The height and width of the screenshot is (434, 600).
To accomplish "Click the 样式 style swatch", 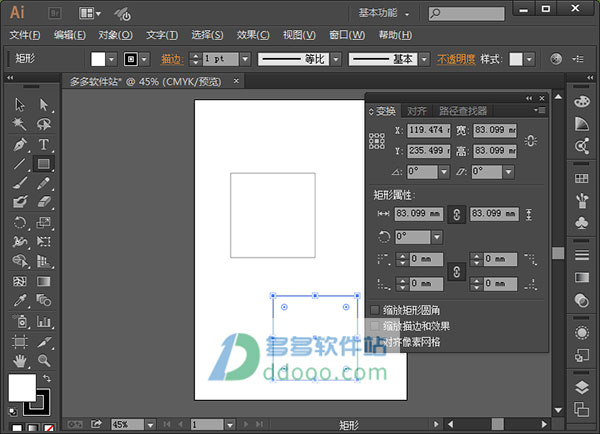I will [x=516, y=59].
